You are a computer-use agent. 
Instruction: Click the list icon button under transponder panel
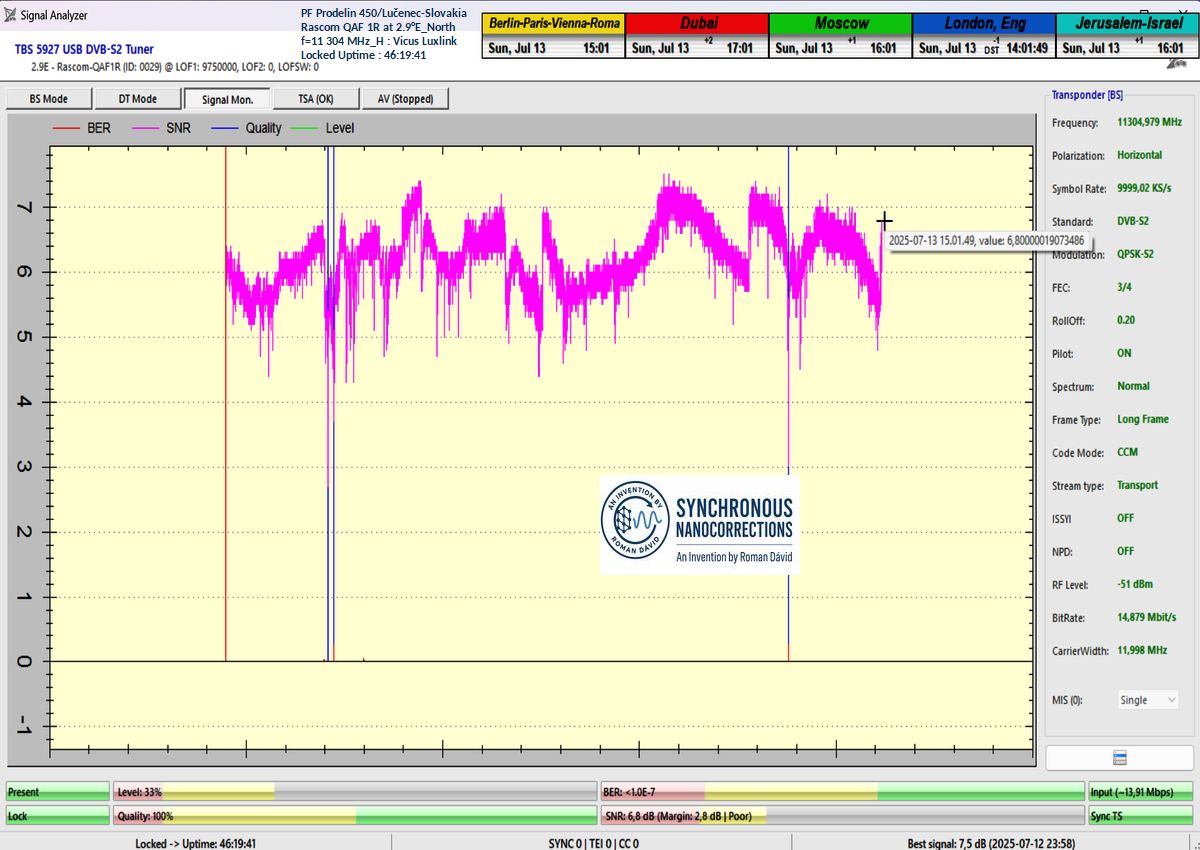1119,757
